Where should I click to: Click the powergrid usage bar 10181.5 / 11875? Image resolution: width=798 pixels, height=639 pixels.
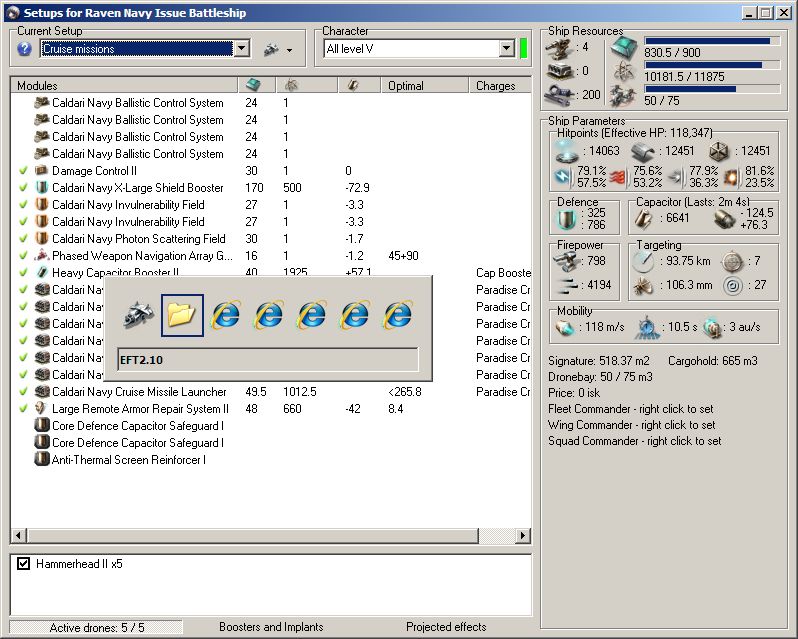tap(712, 65)
